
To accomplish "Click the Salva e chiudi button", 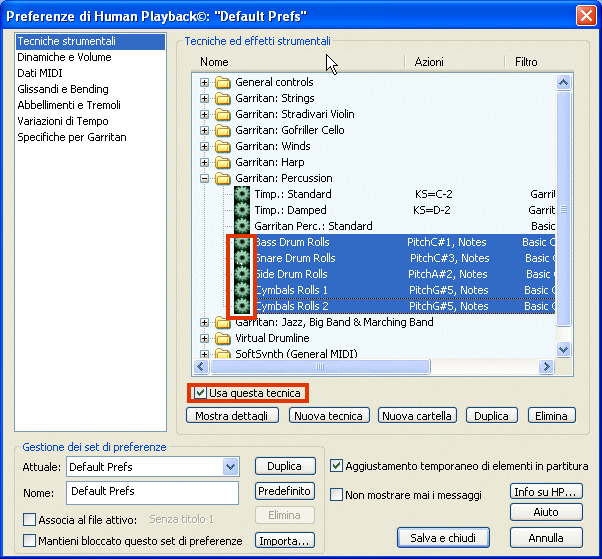I will click(x=443, y=538).
